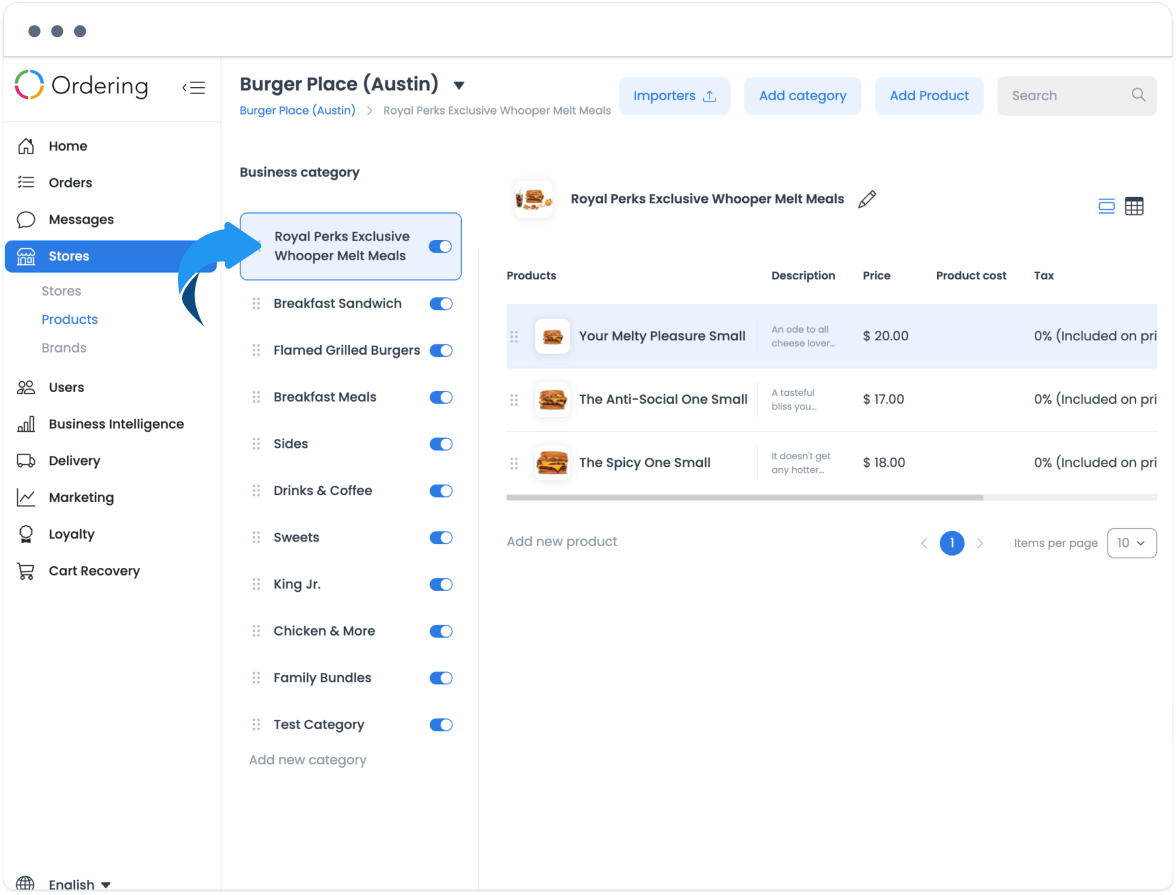The height and width of the screenshot is (895, 1176).
Task: Open Home in the sidebar
Action: click(68, 146)
